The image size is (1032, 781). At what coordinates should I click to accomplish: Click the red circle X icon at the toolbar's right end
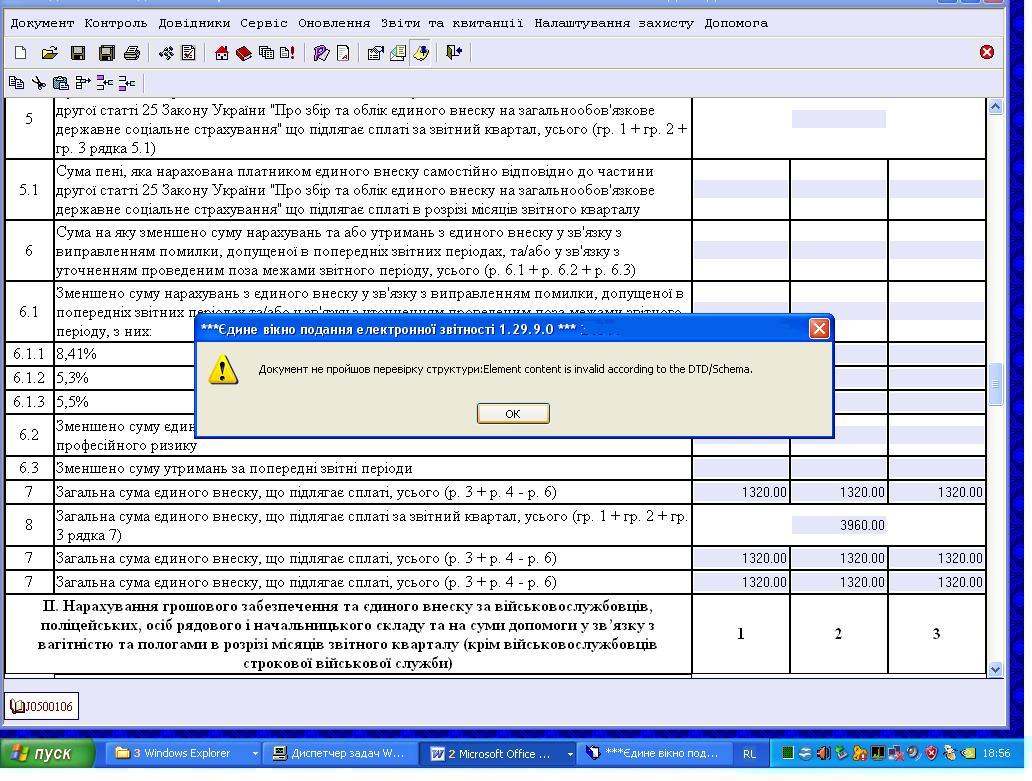click(x=987, y=52)
